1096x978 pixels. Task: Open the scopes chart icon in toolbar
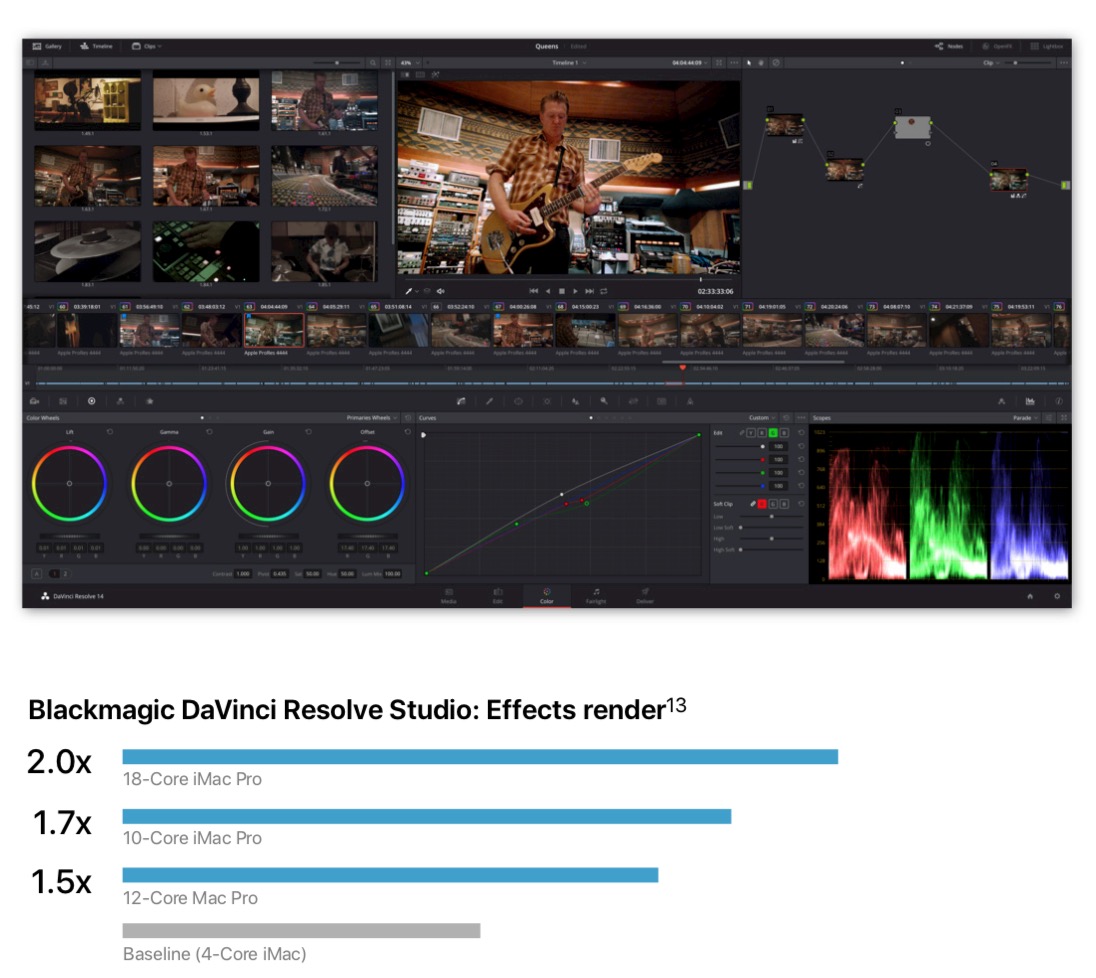1029,401
